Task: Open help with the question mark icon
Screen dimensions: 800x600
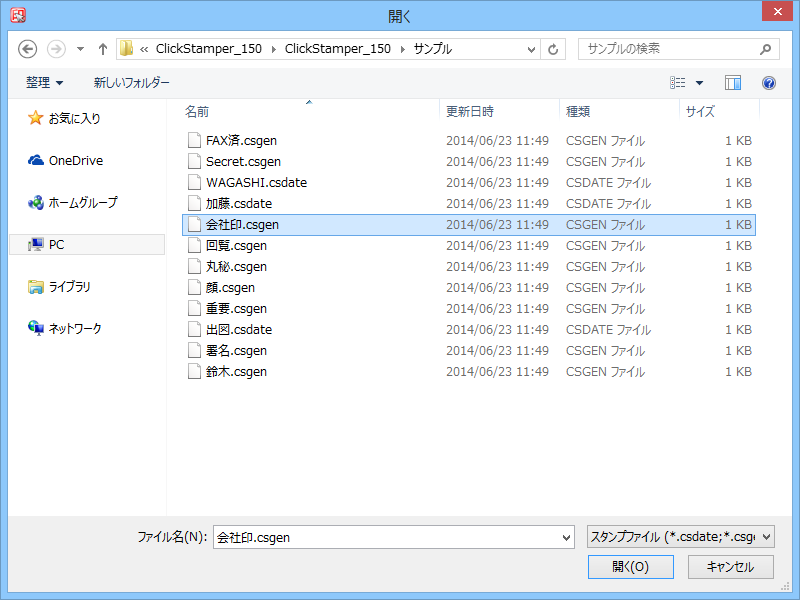Action: point(769,83)
